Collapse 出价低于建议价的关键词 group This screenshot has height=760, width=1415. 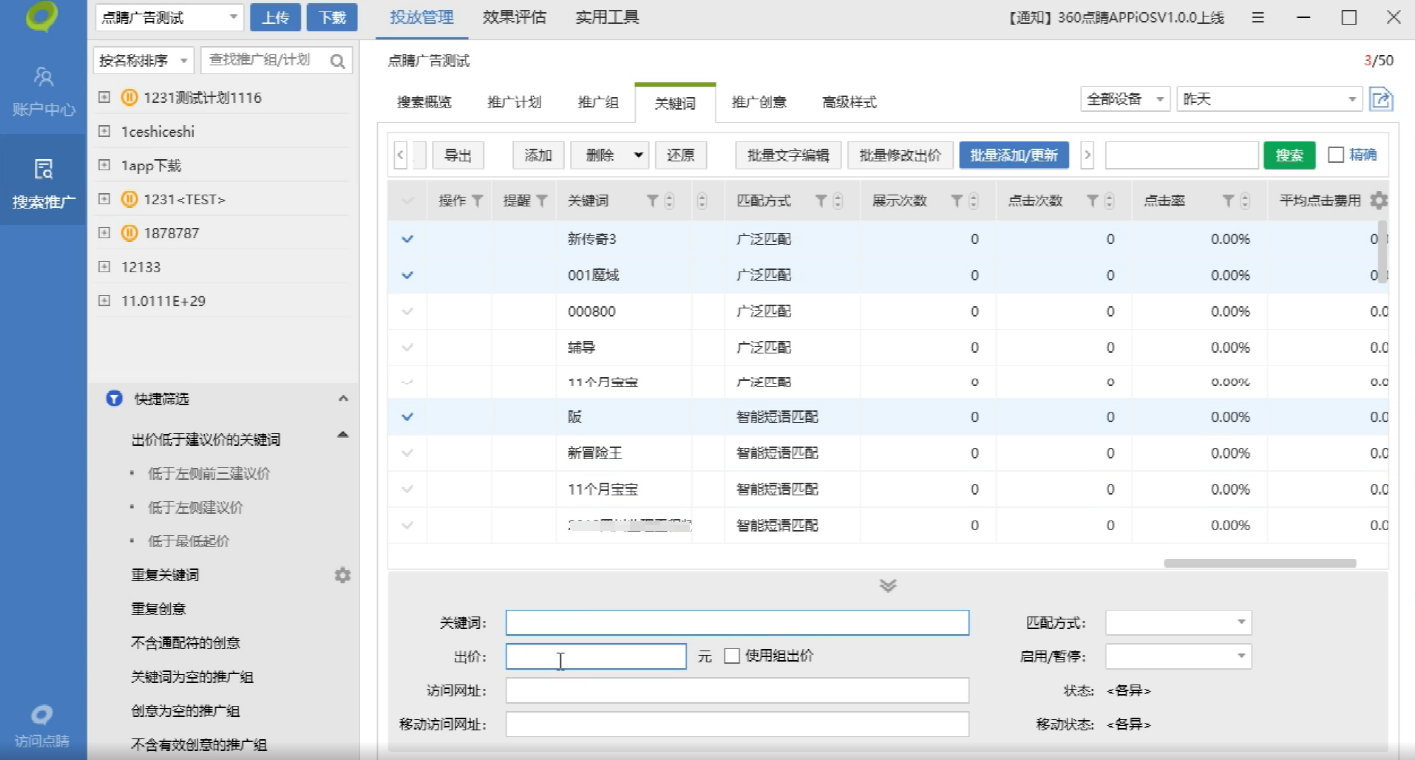[343, 435]
